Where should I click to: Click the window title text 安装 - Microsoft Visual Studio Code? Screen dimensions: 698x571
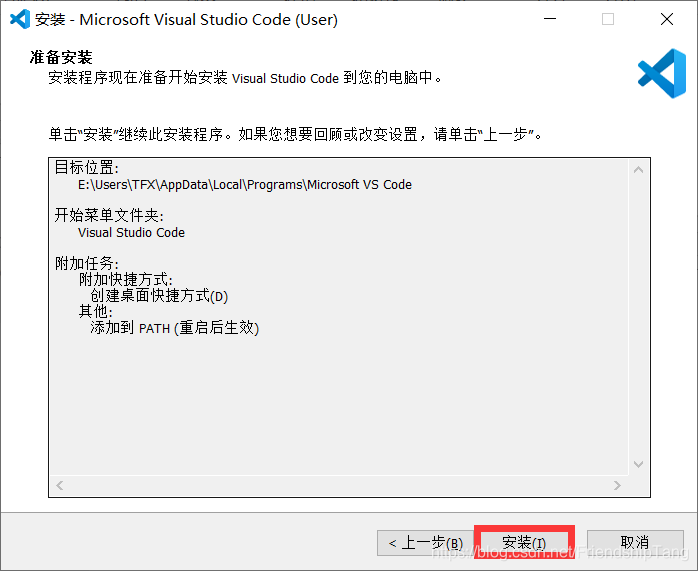[x=187, y=19]
